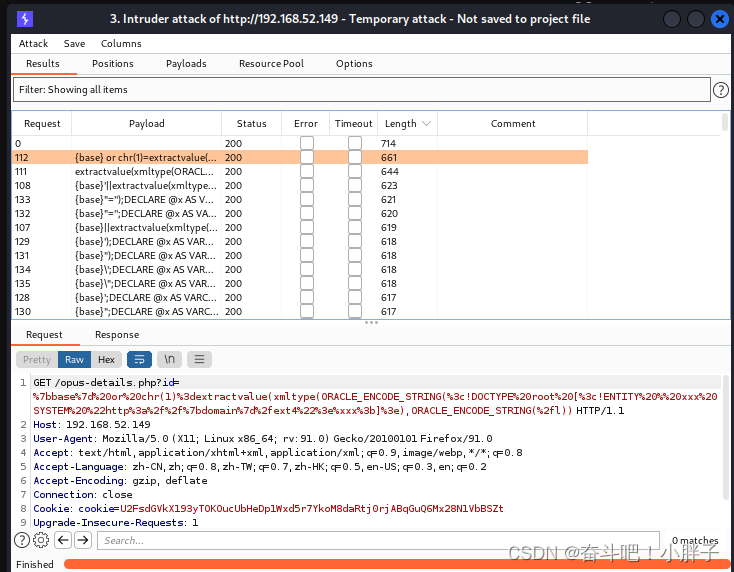
Task: Click the Finished status text
Action: pos(35,565)
